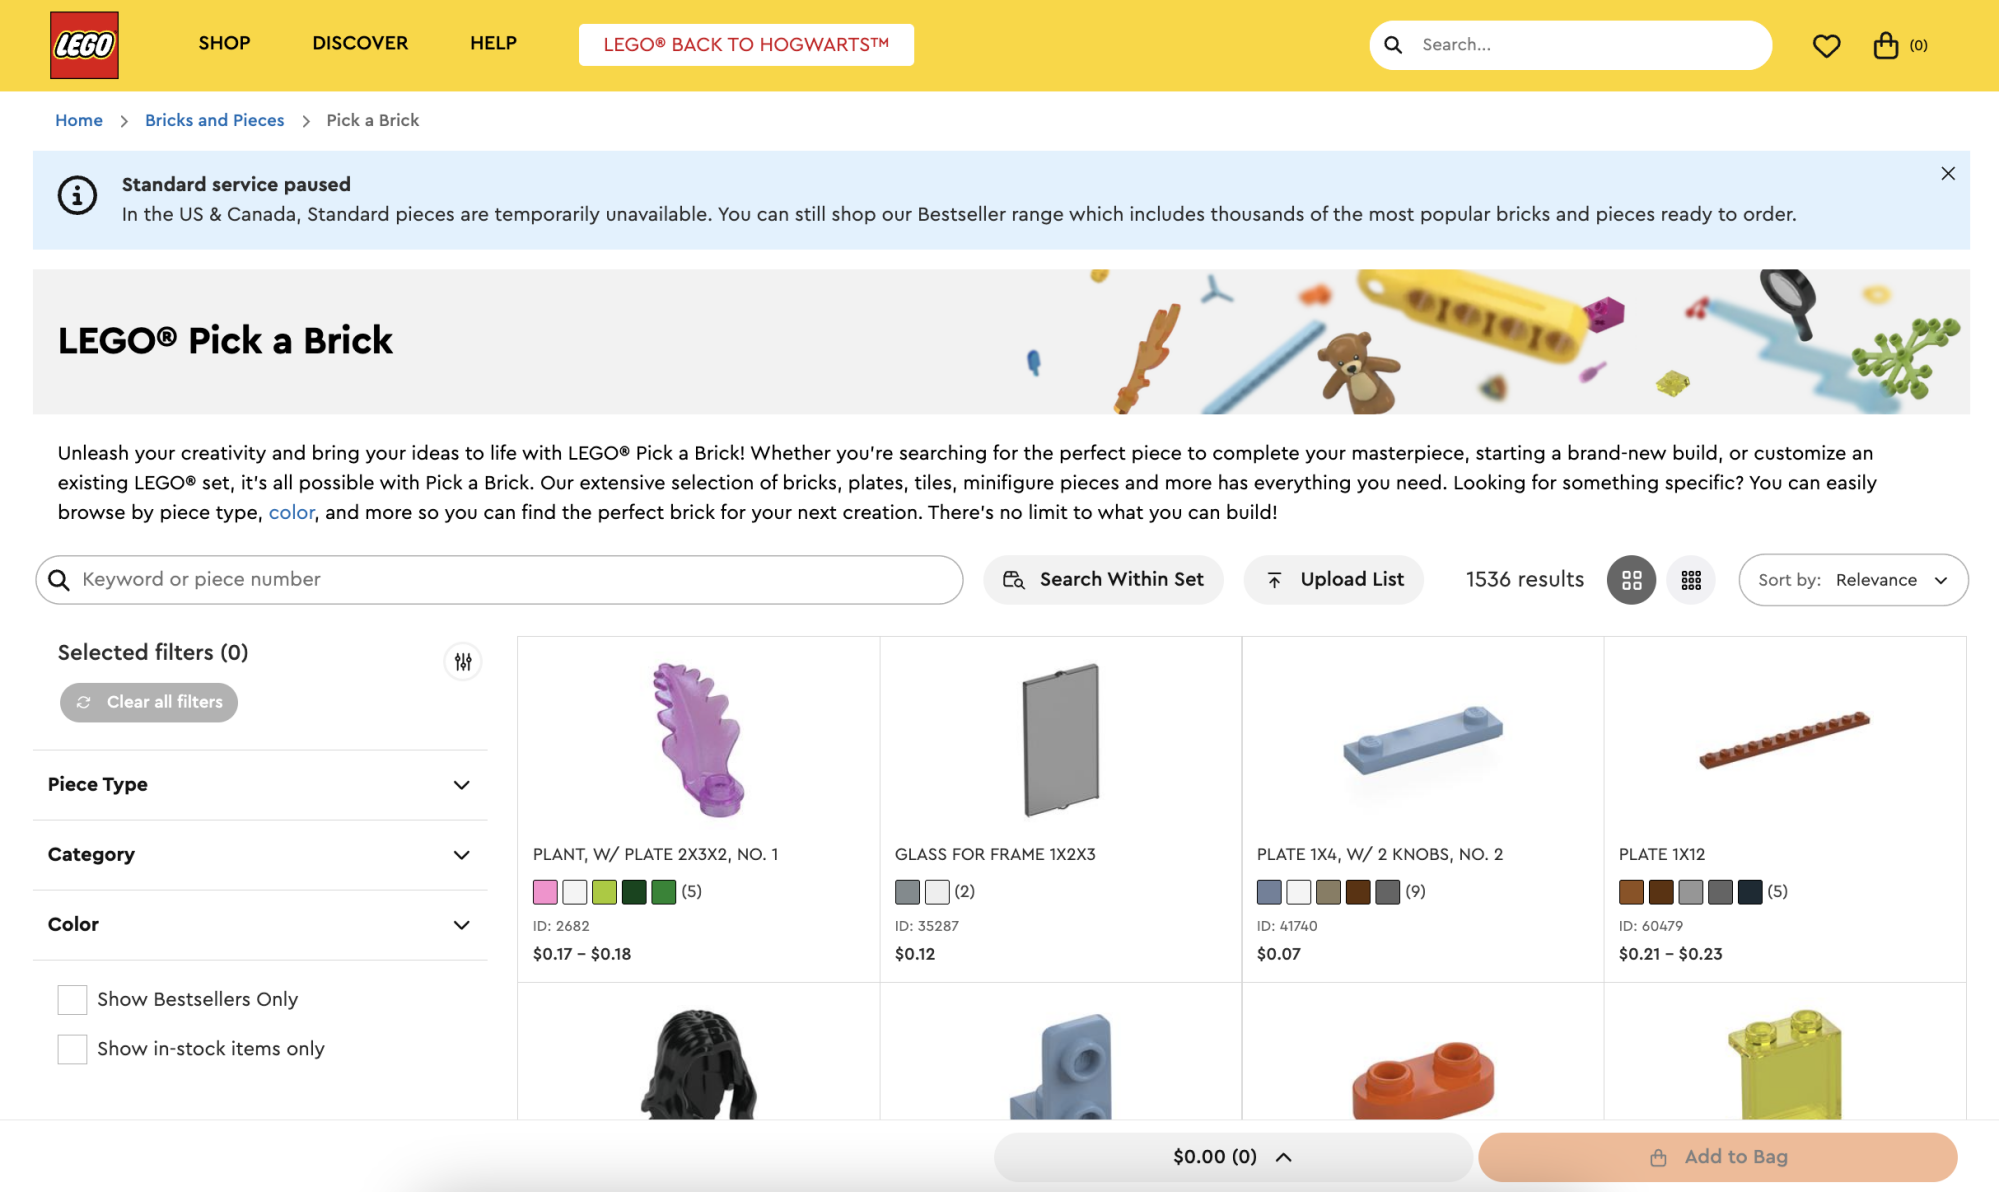Image resolution: width=1999 pixels, height=1192 pixels.
Task: Click the filter sliders icon
Action: click(463, 662)
